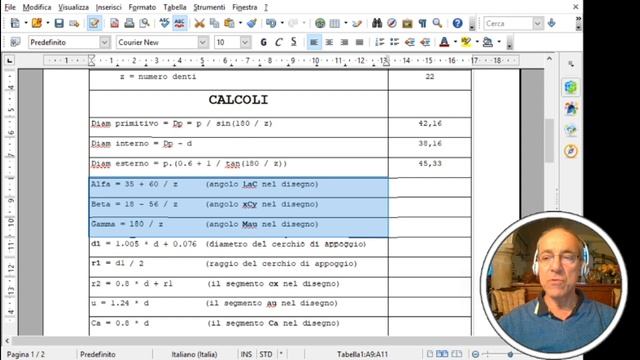Open the Gallery icon

click(407, 23)
